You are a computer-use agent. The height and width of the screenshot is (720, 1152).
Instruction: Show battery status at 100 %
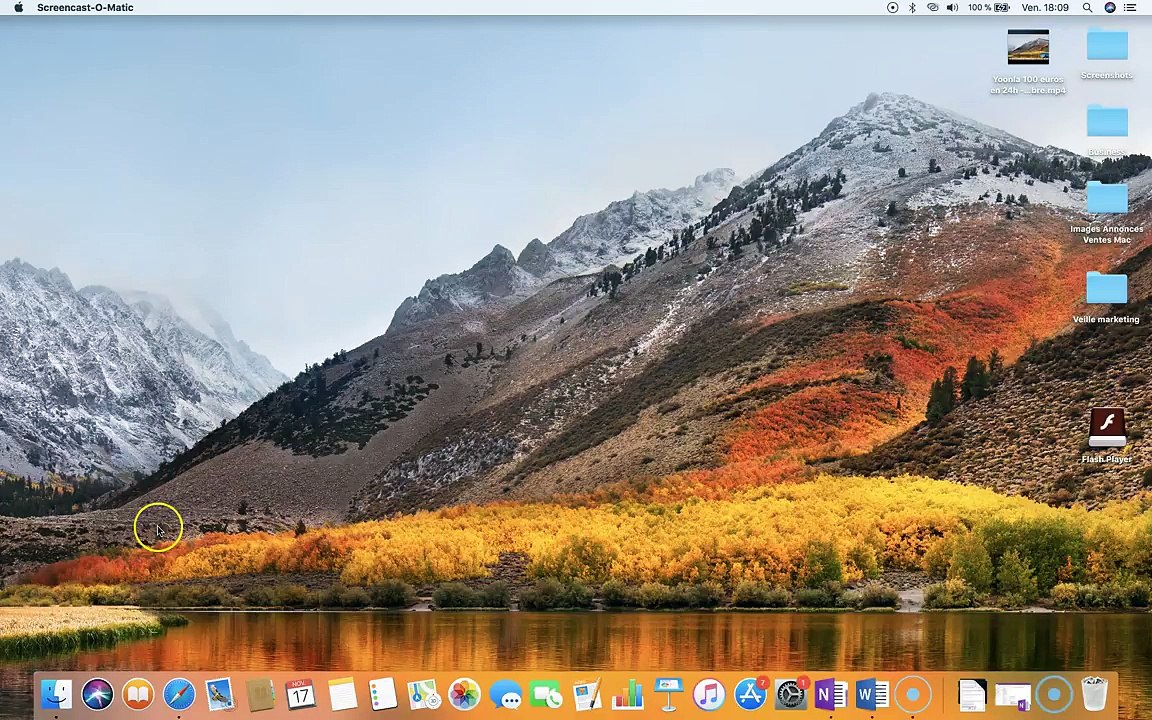(989, 7)
